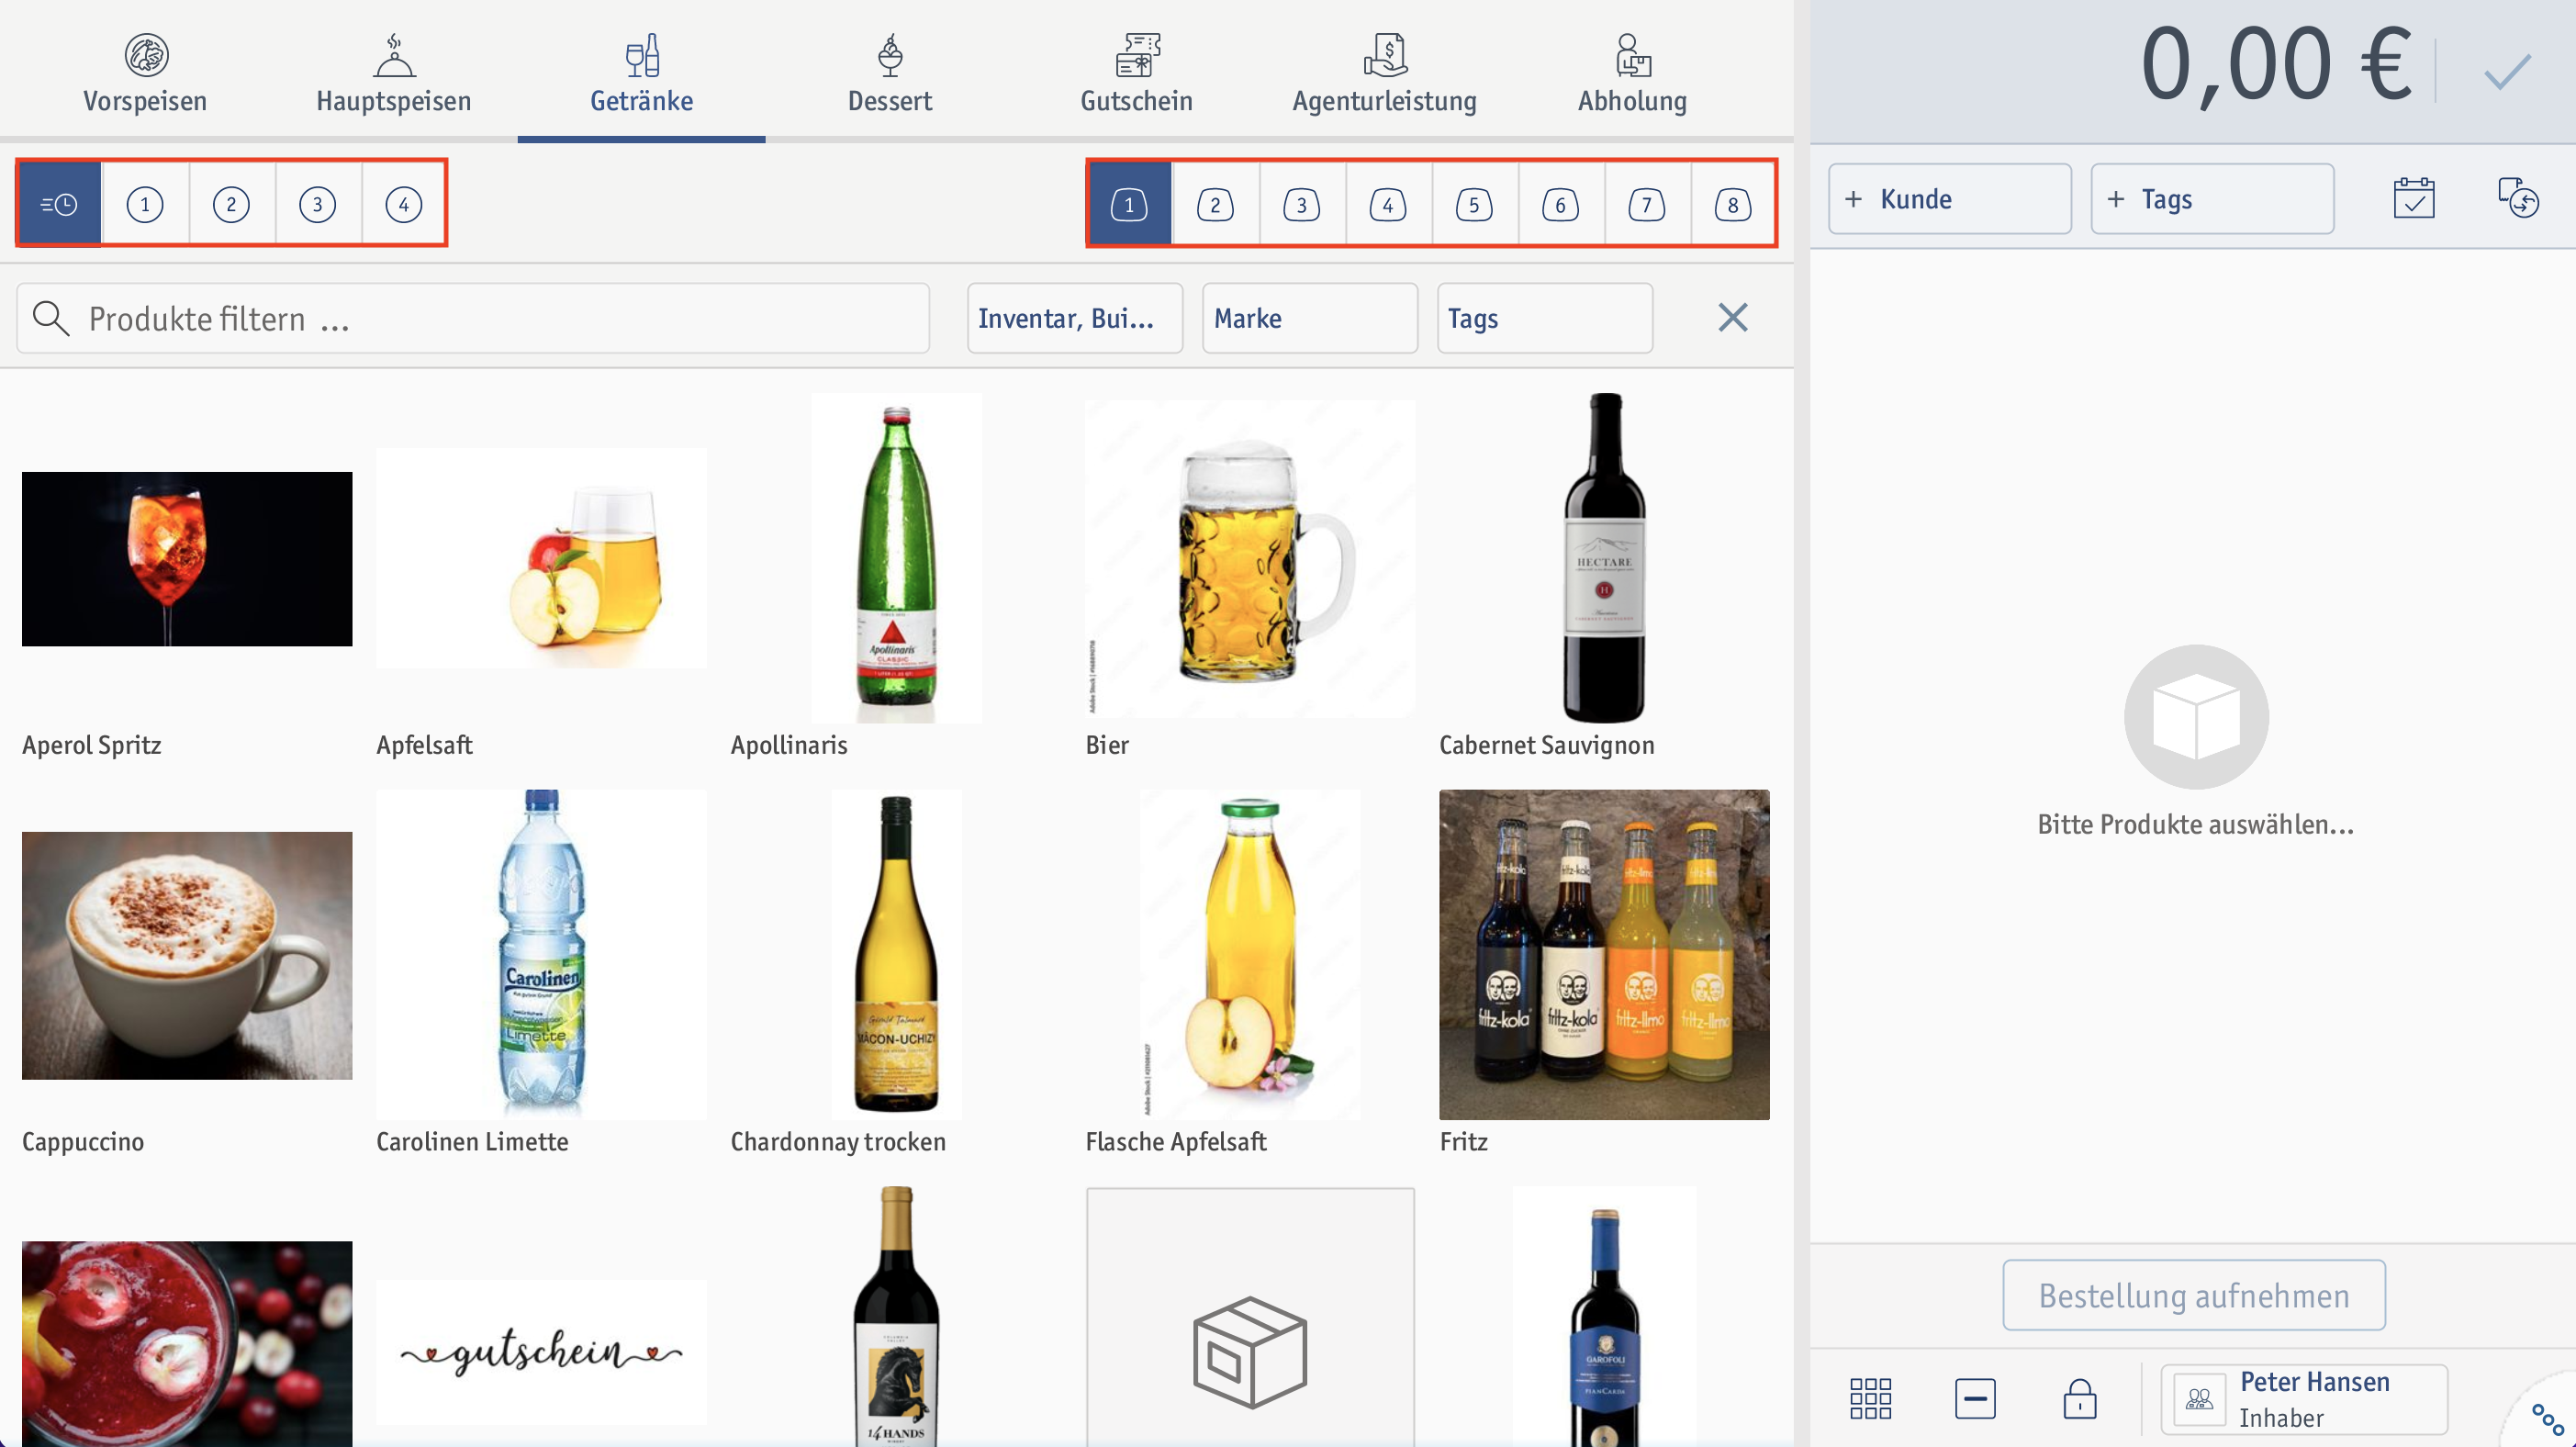
Task: Select the Apollinaris bottle product
Action: (896, 558)
